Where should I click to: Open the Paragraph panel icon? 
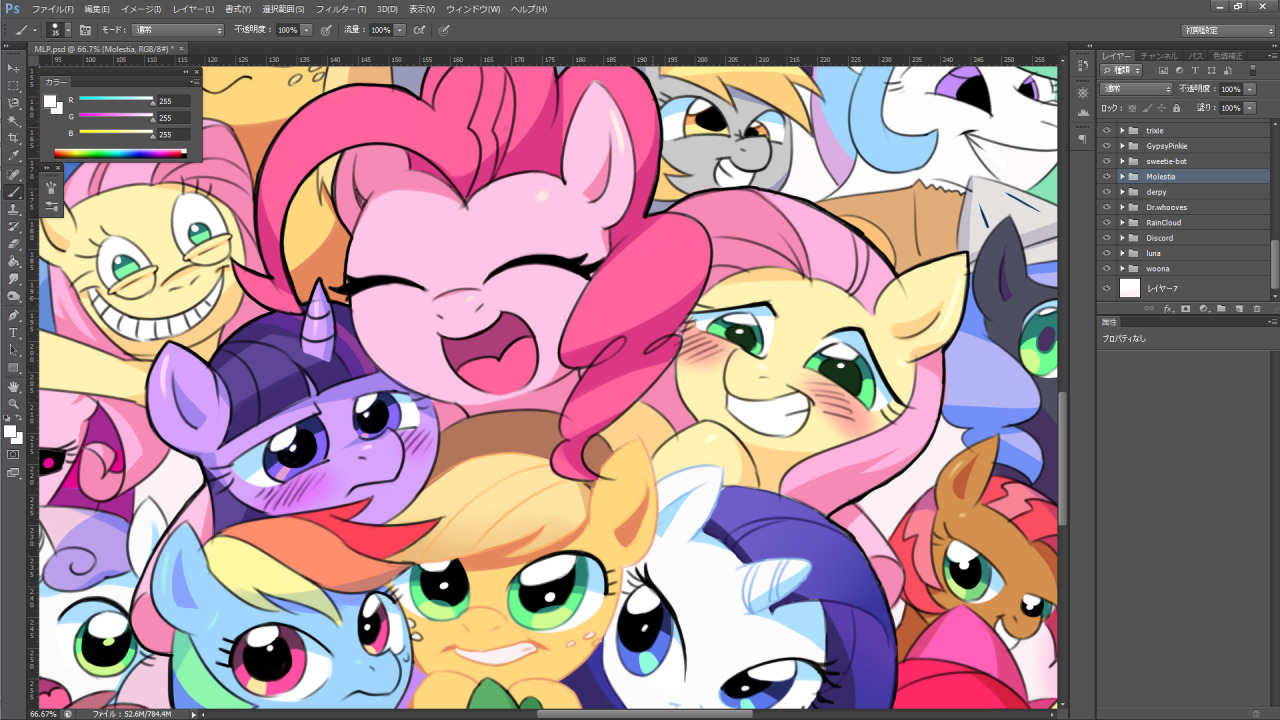1082,140
